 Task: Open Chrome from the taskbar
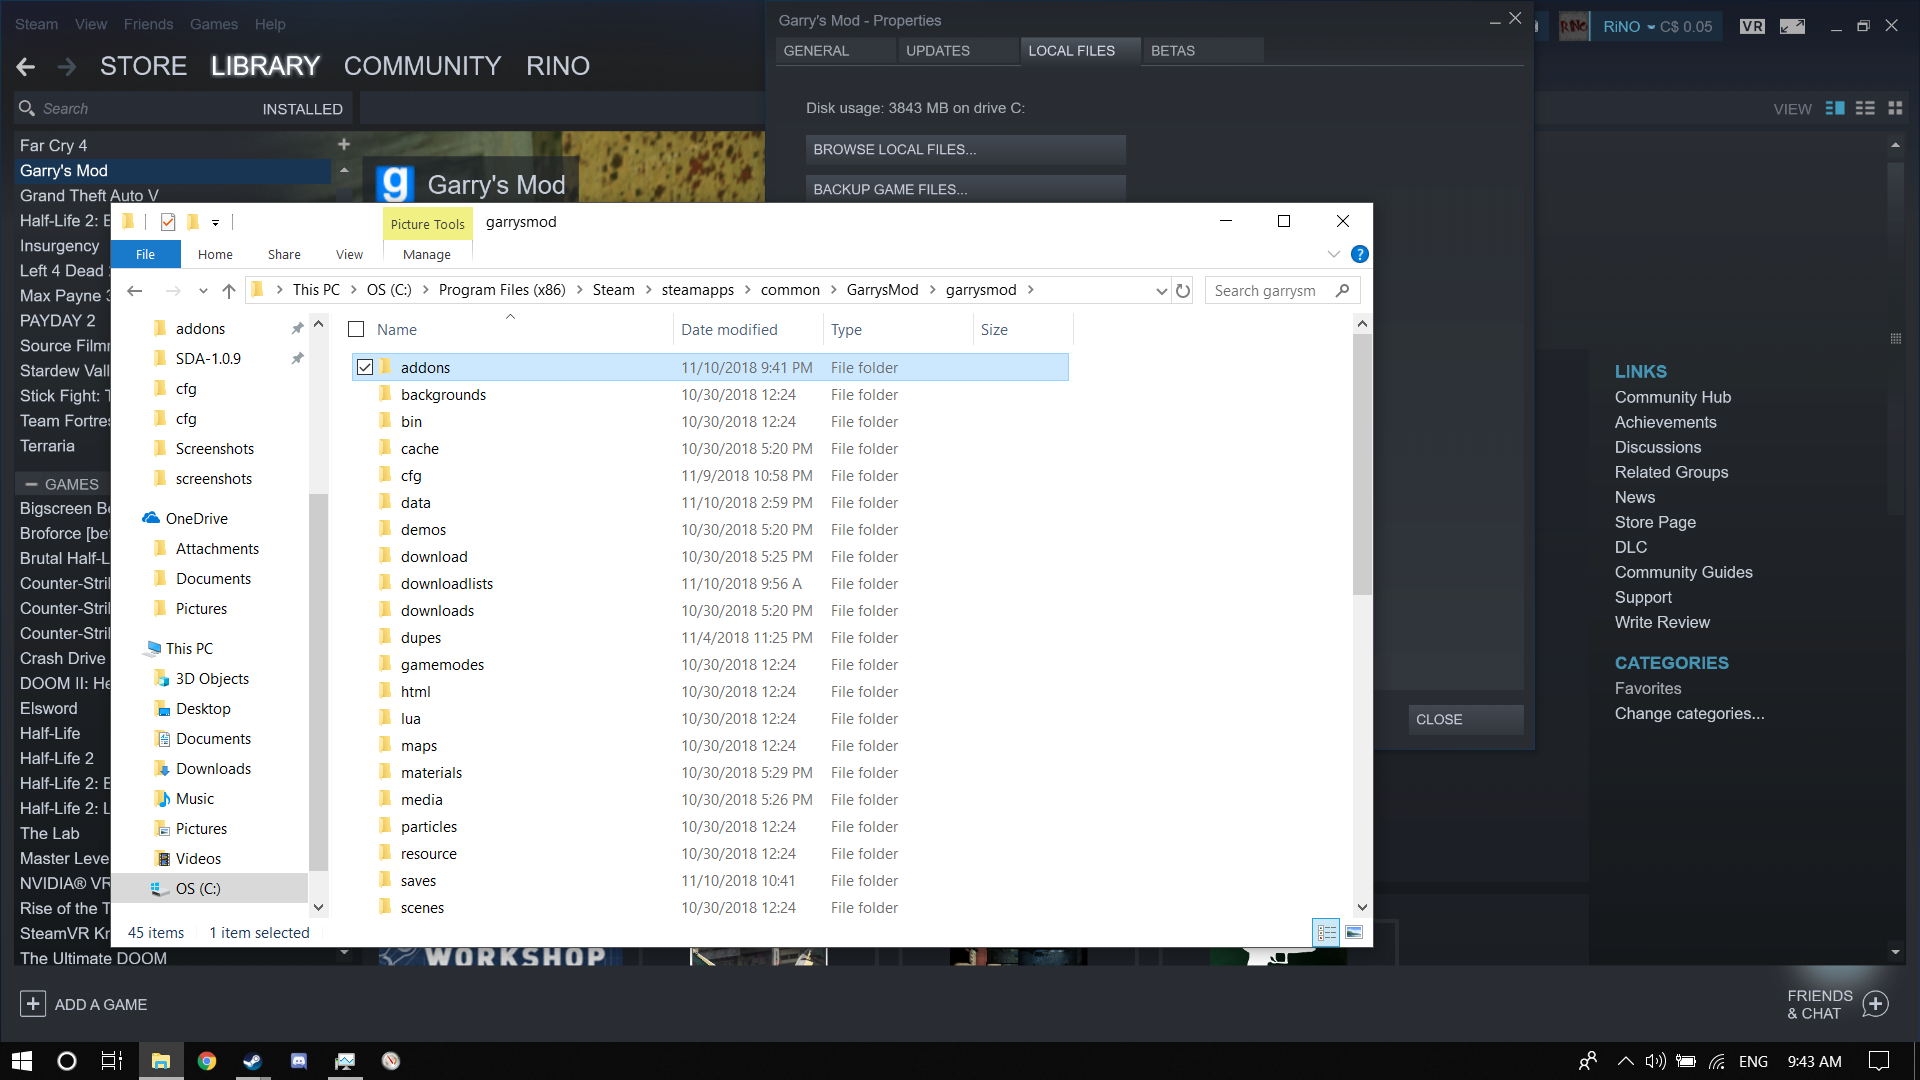point(207,1061)
